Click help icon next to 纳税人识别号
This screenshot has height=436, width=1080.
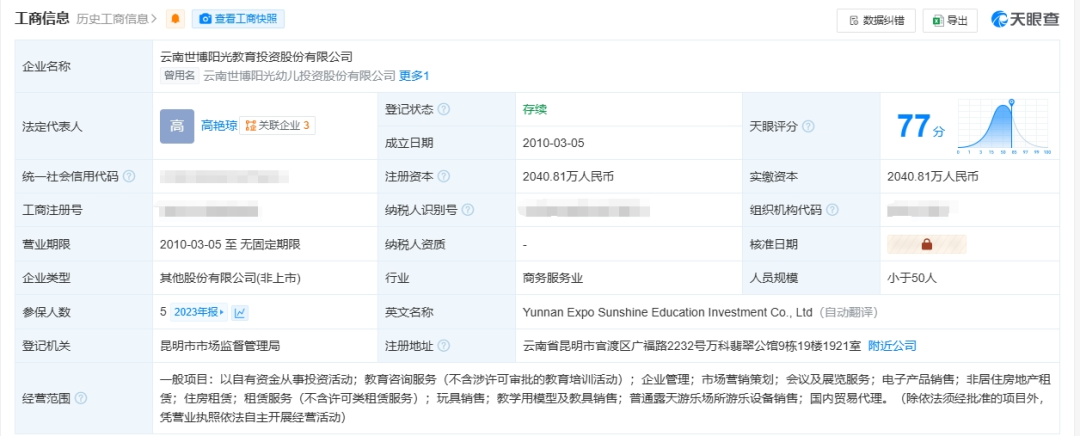click(x=468, y=210)
